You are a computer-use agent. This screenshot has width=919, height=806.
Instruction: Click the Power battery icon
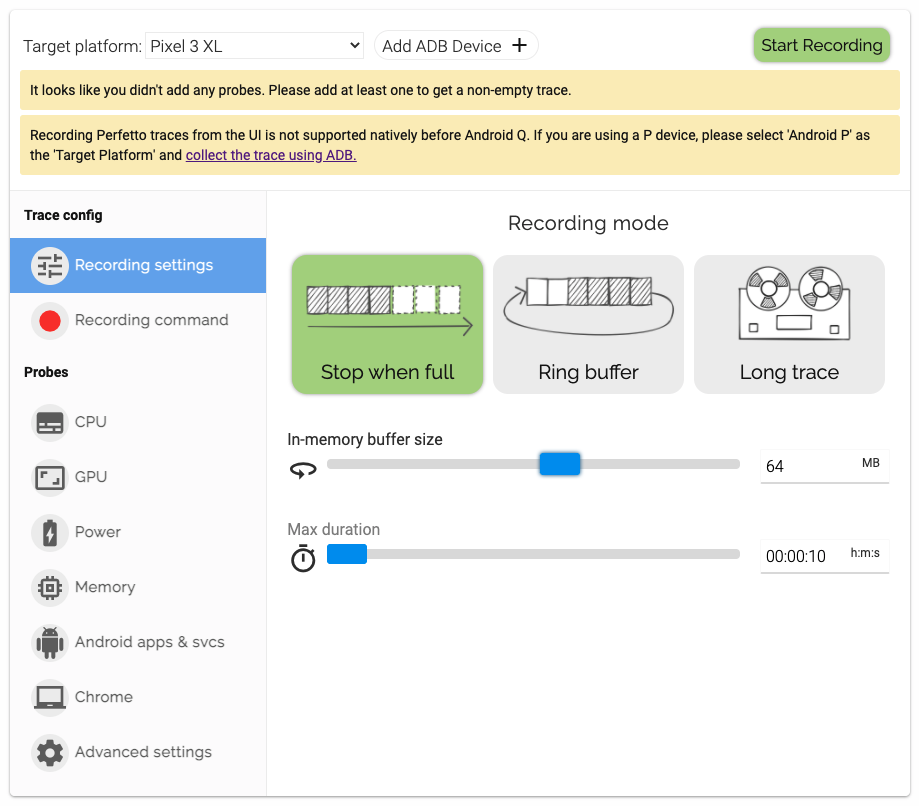coord(50,533)
